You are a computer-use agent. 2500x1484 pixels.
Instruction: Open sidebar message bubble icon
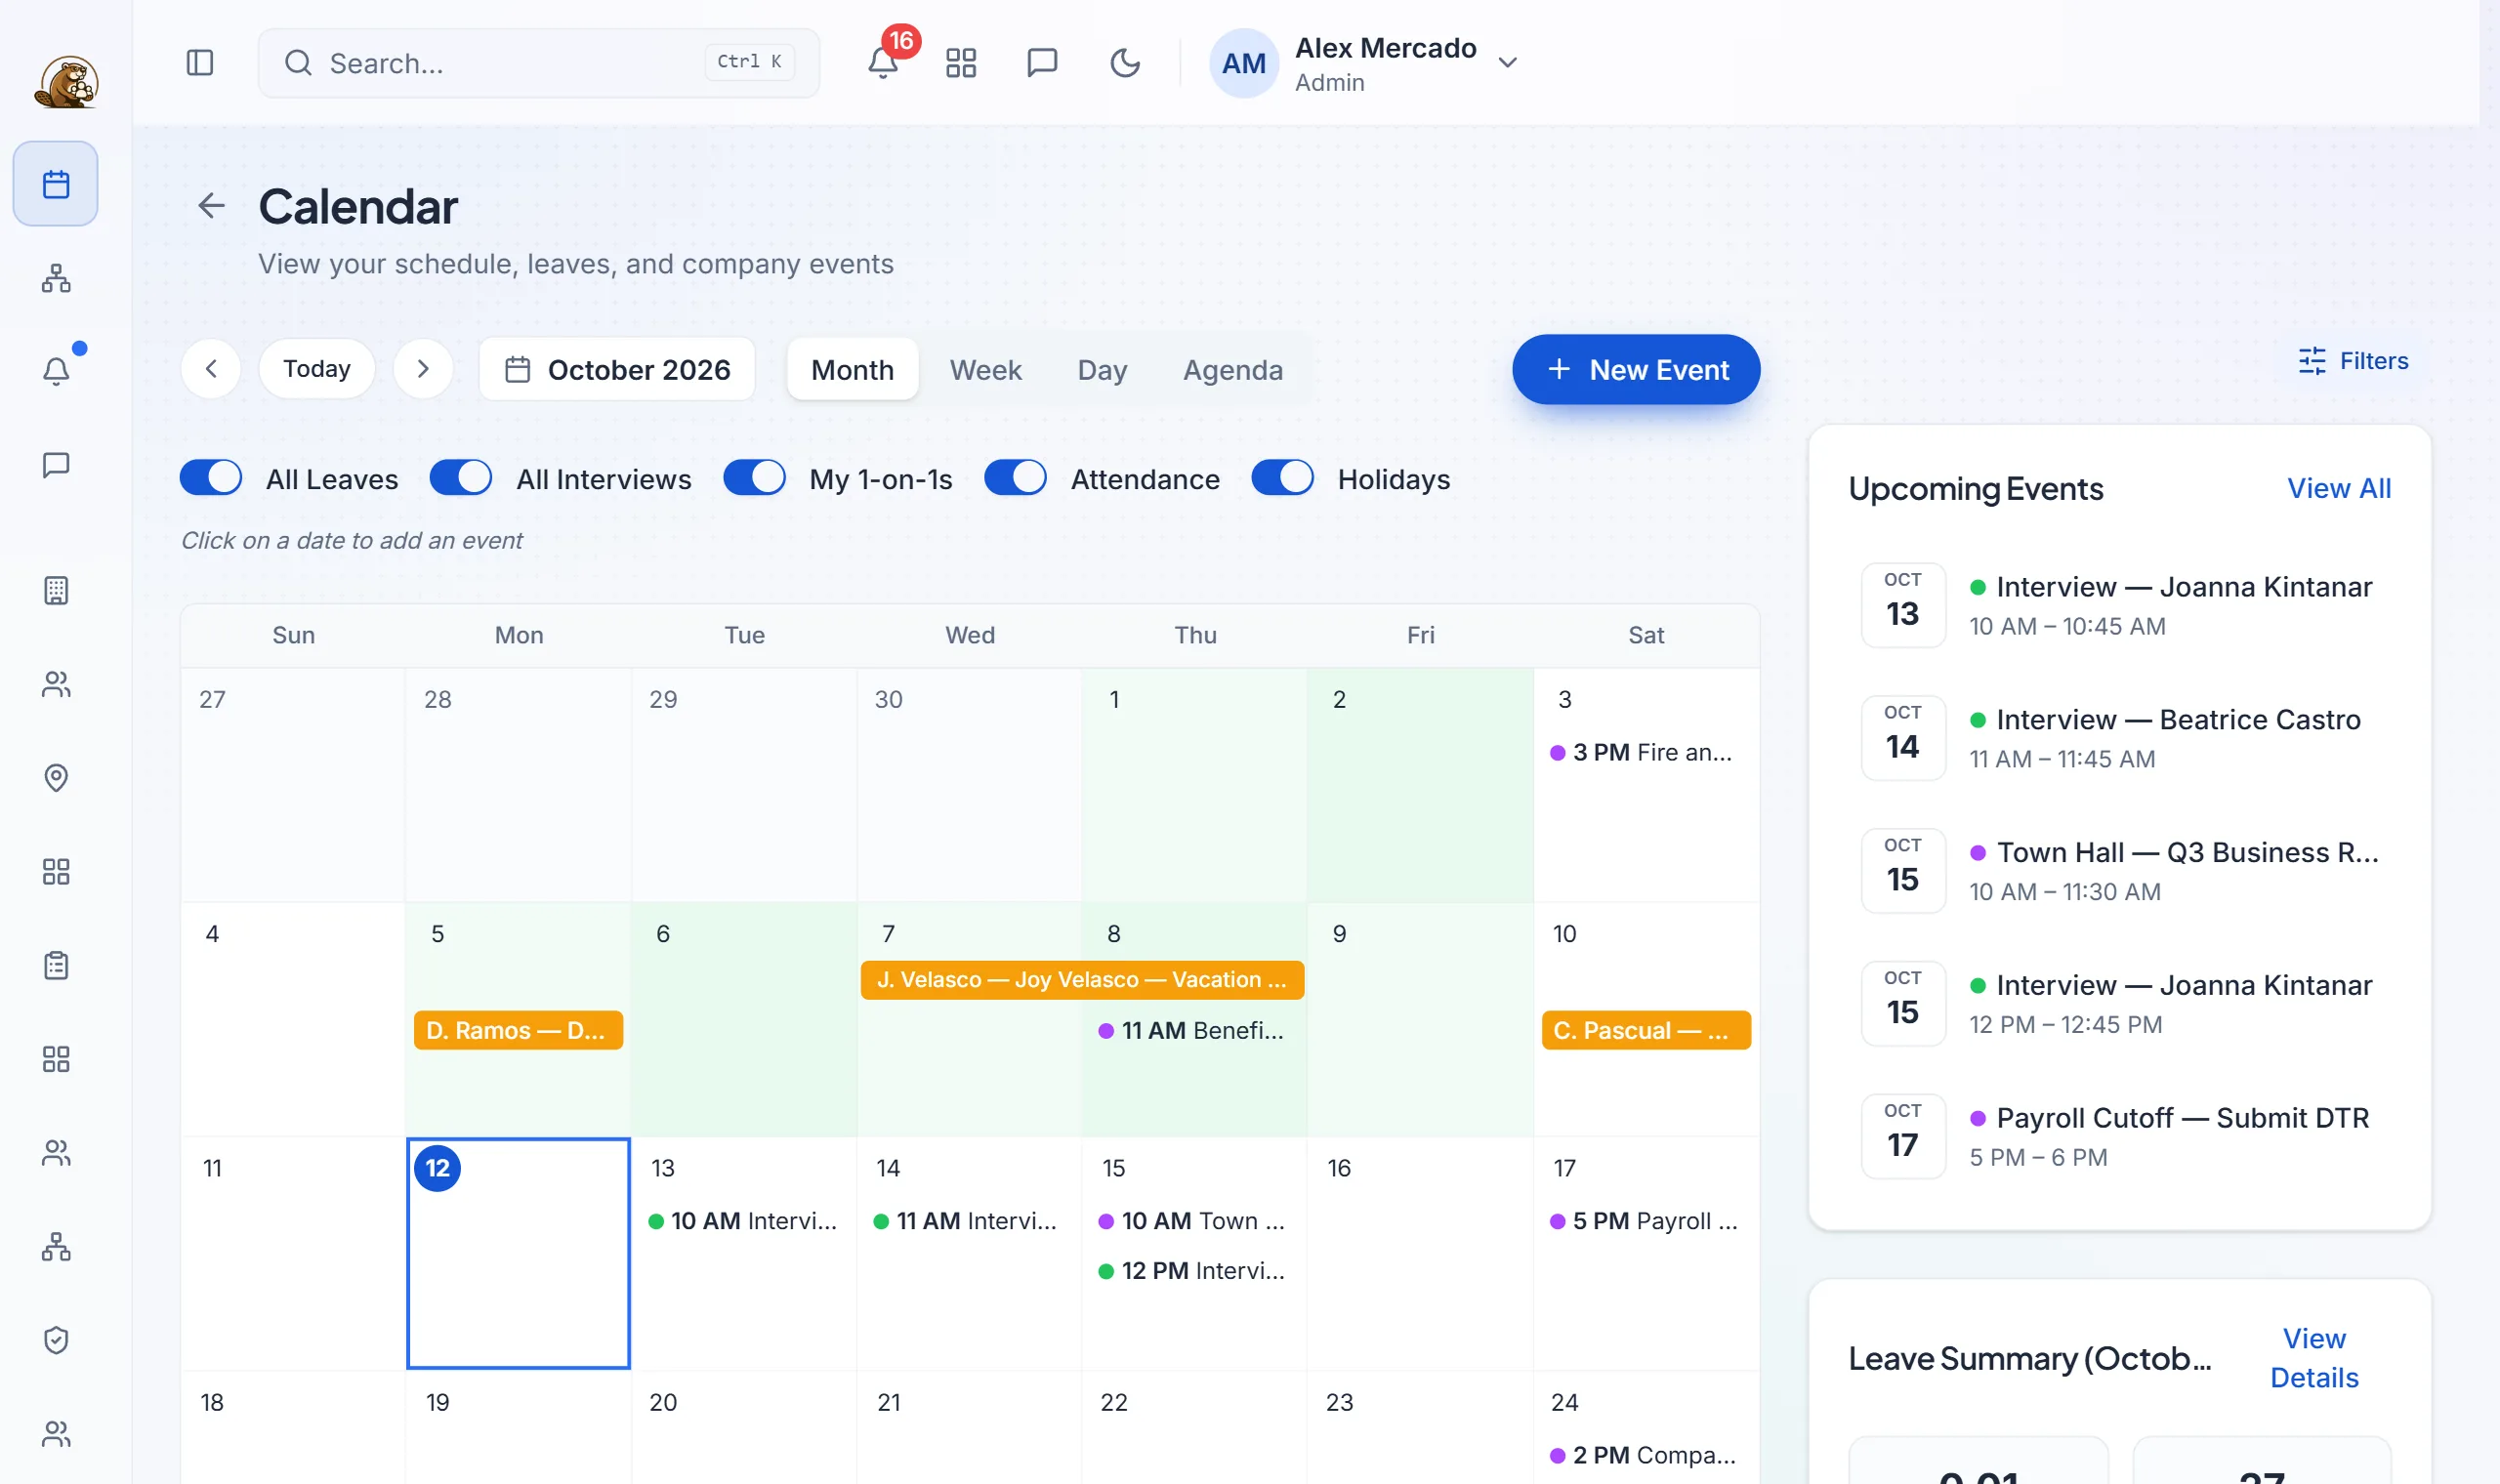click(56, 465)
